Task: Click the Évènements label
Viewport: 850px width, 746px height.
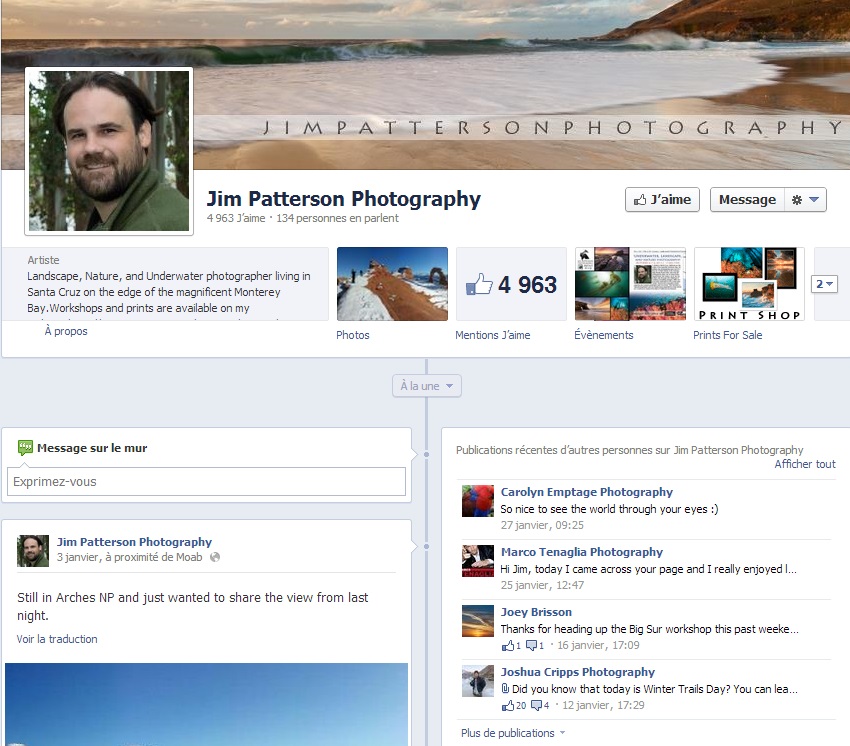Action: [x=603, y=335]
